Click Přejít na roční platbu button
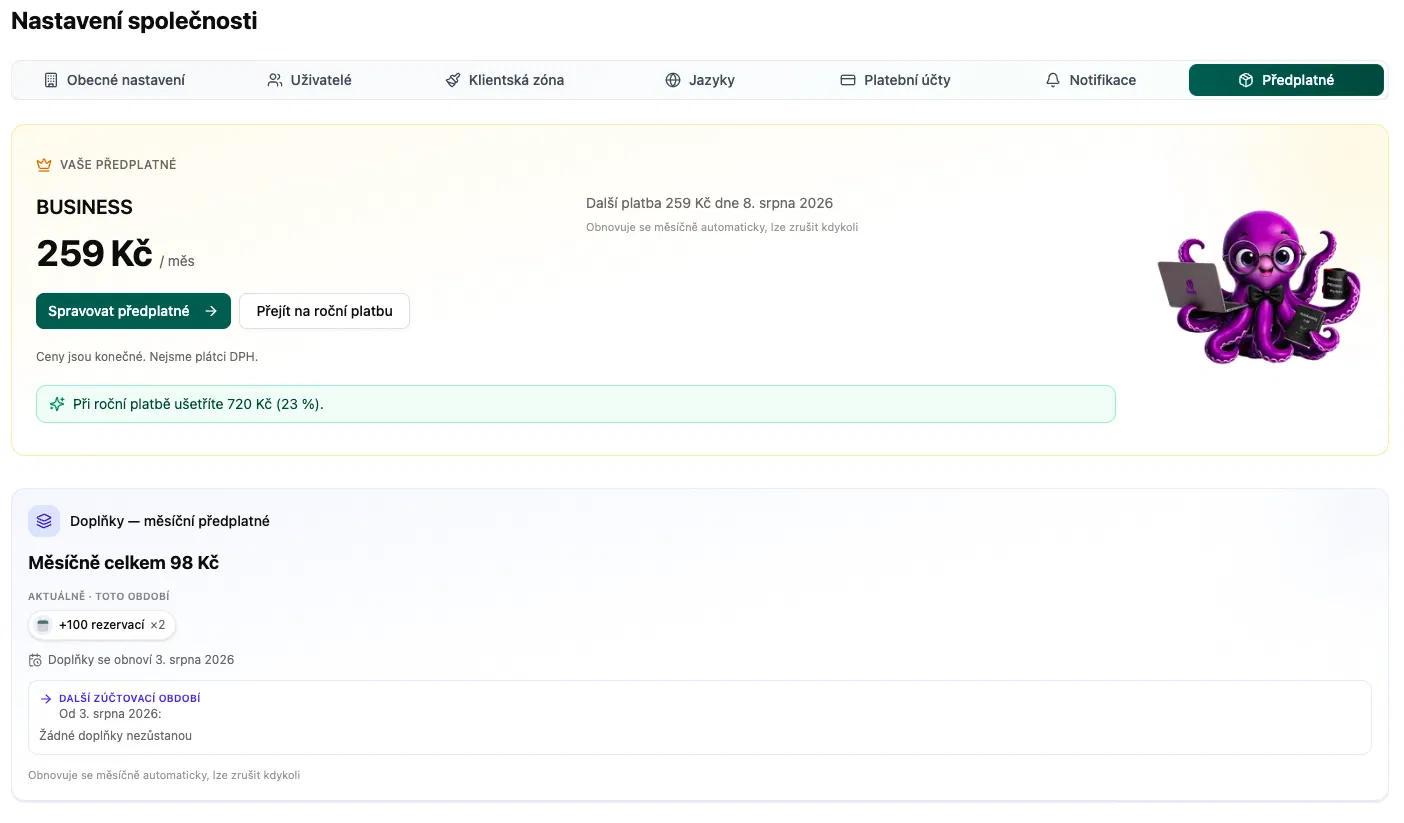 coord(324,311)
